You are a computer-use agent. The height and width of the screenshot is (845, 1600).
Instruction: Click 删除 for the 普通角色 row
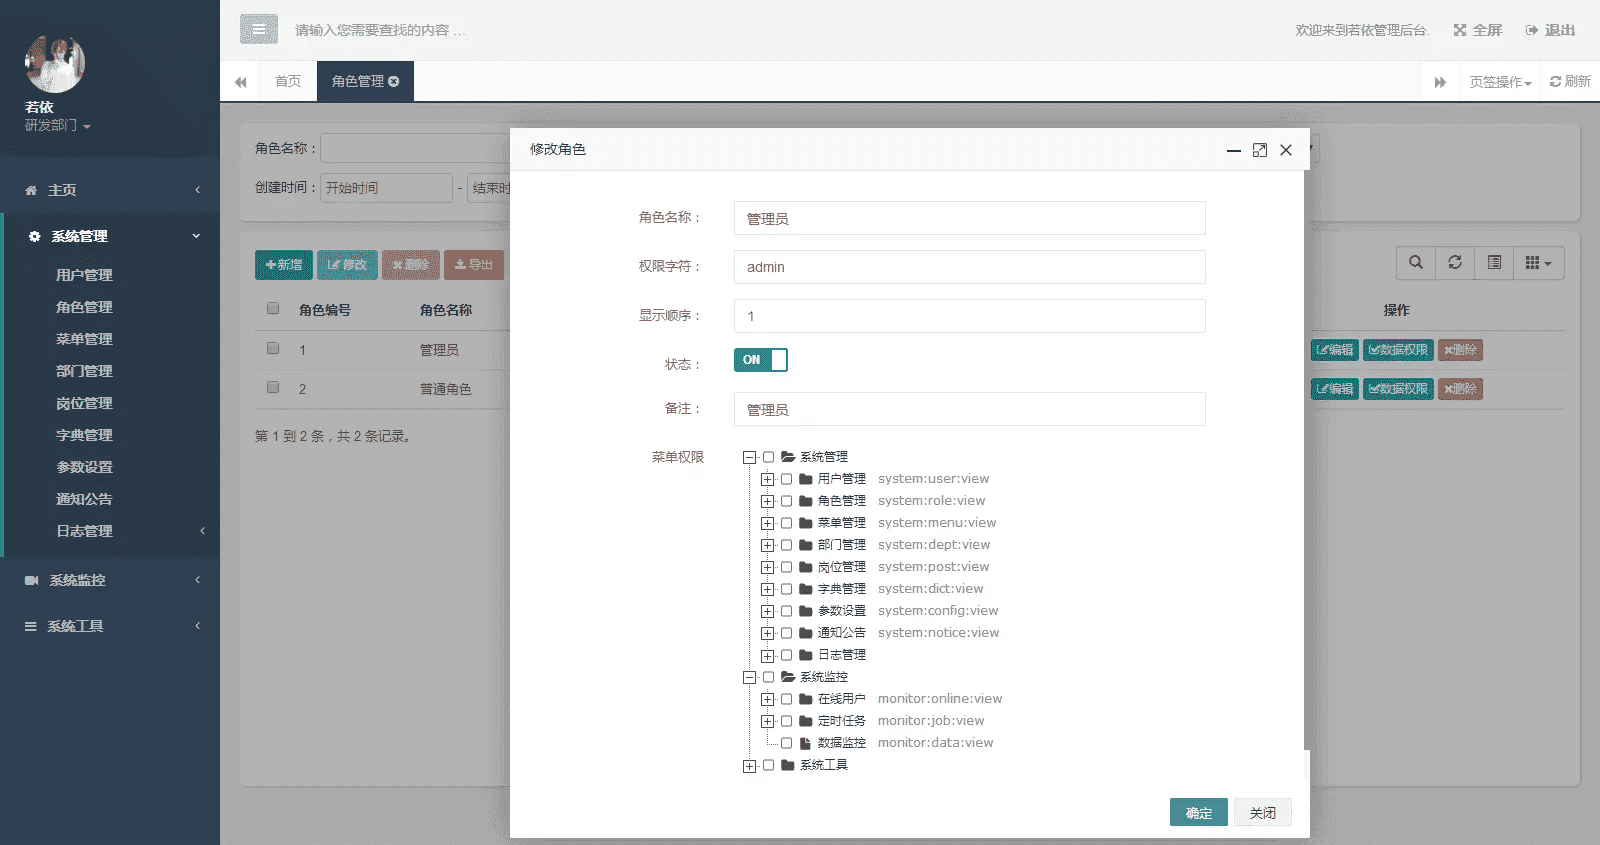pyautogui.click(x=1460, y=389)
